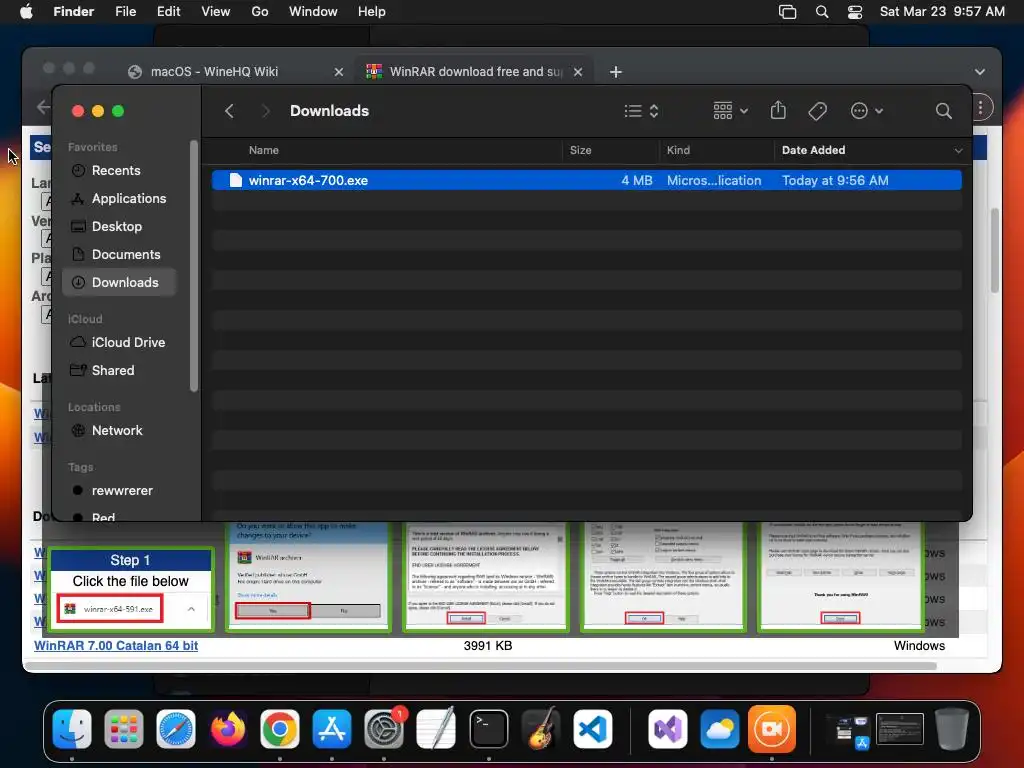
Task: Sort by Name column header
Action: (x=263, y=150)
